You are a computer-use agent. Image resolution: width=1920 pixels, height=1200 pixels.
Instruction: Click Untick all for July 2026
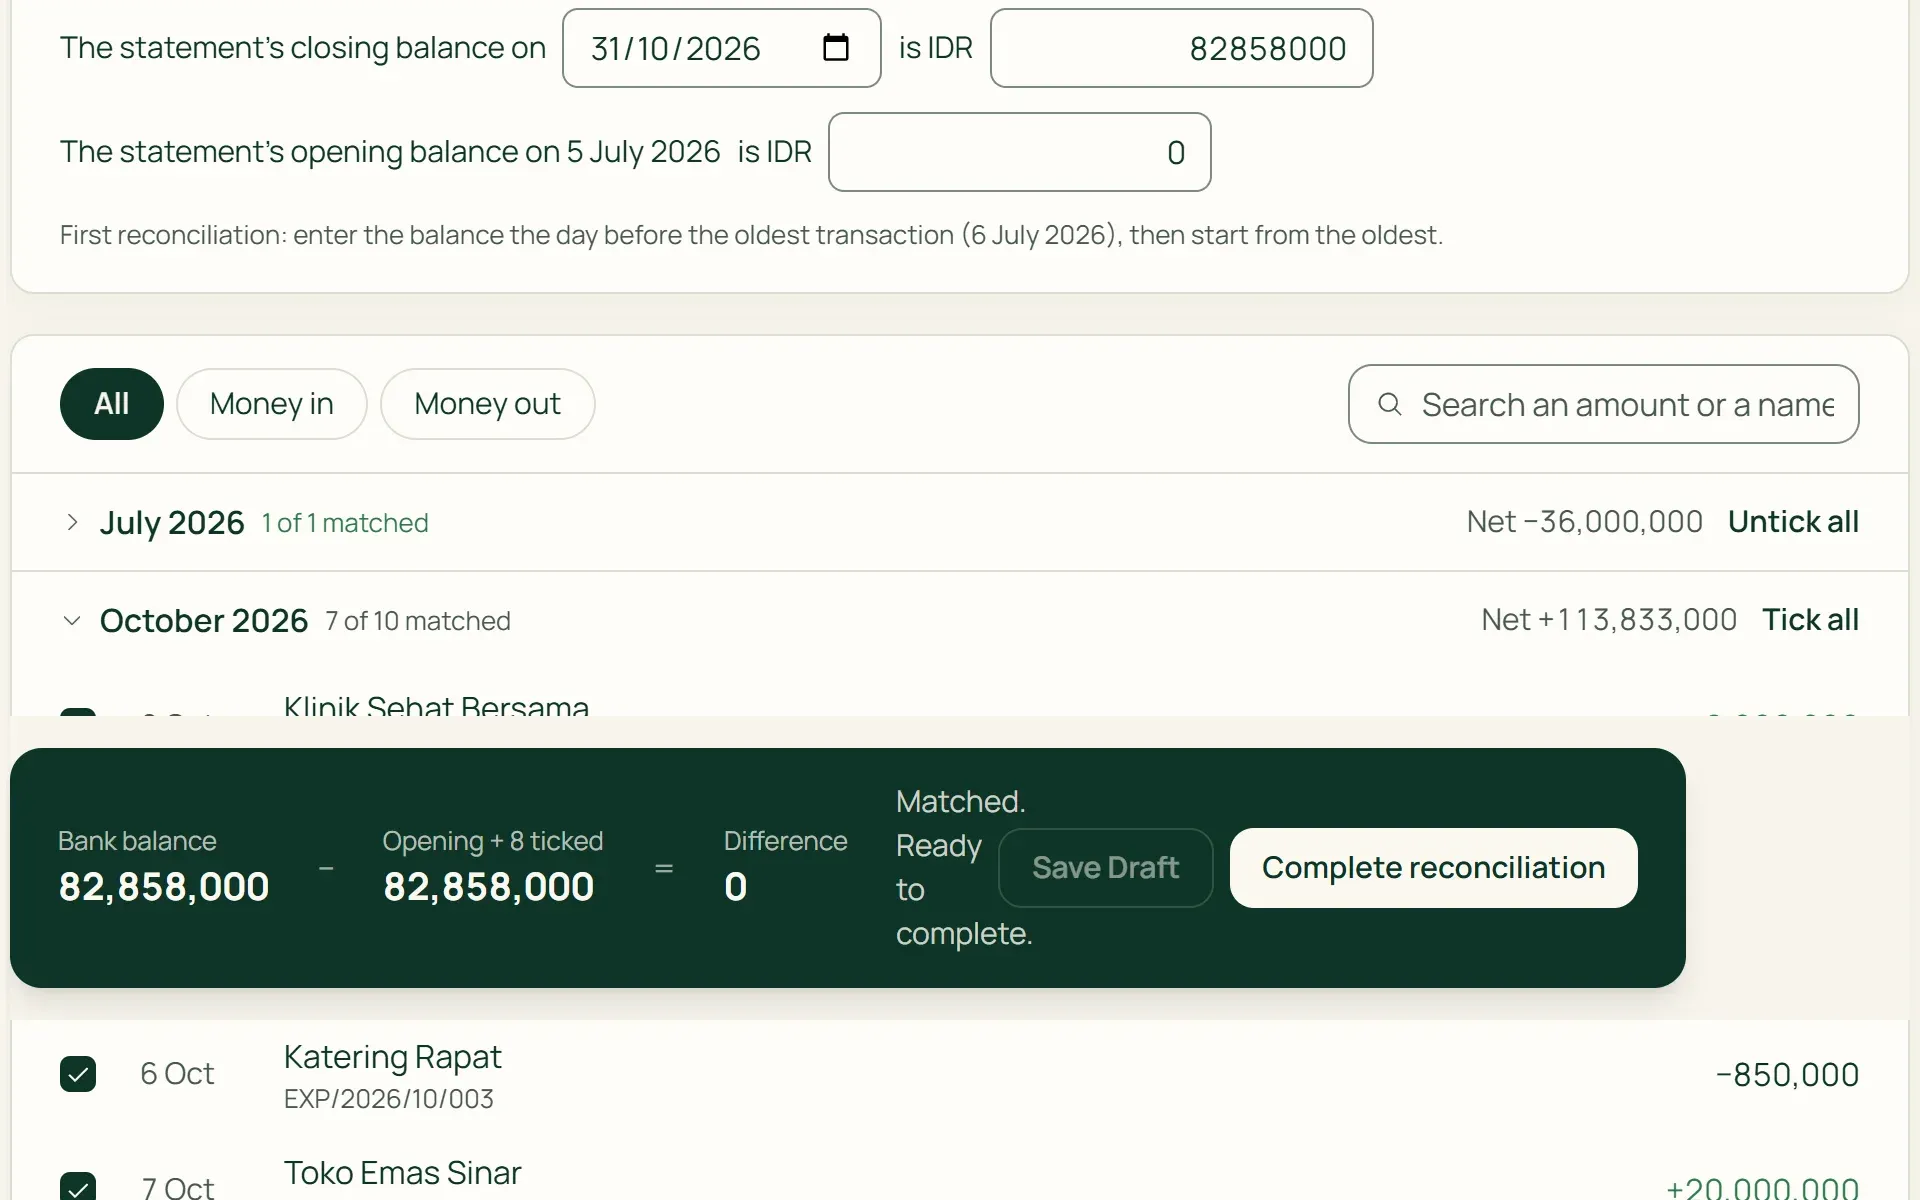point(1793,522)
